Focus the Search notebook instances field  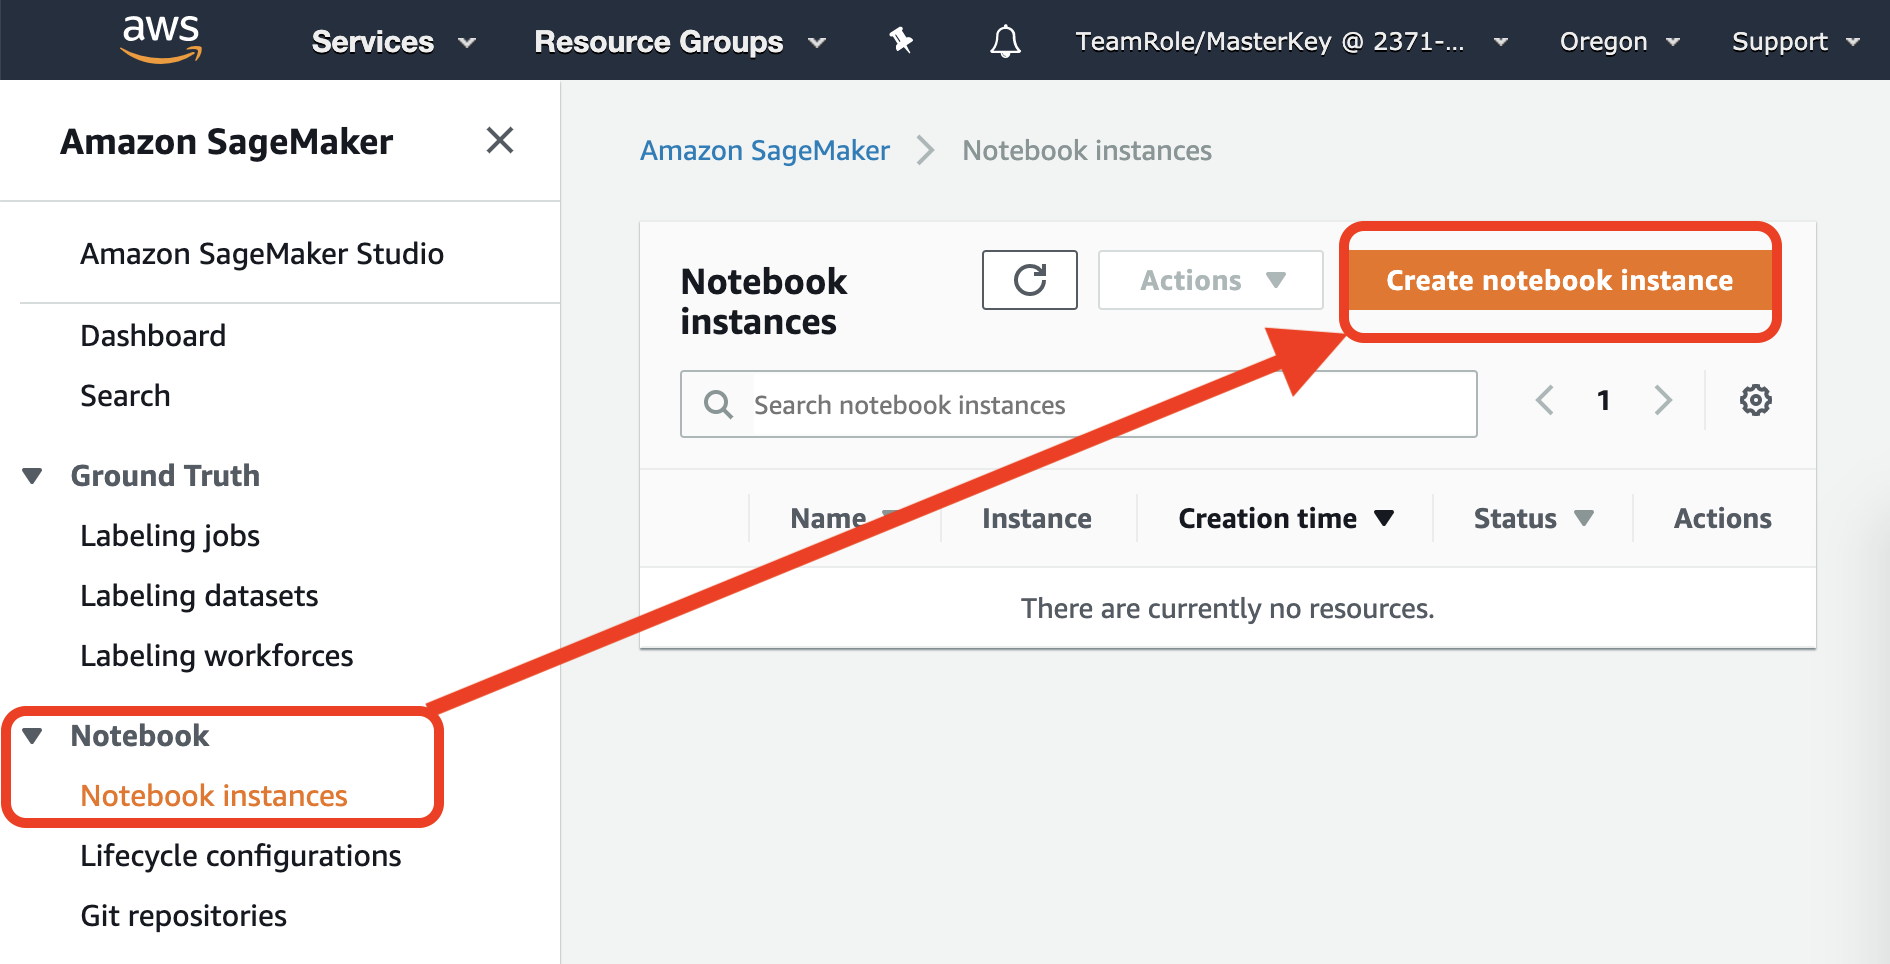coord(1078,404)
